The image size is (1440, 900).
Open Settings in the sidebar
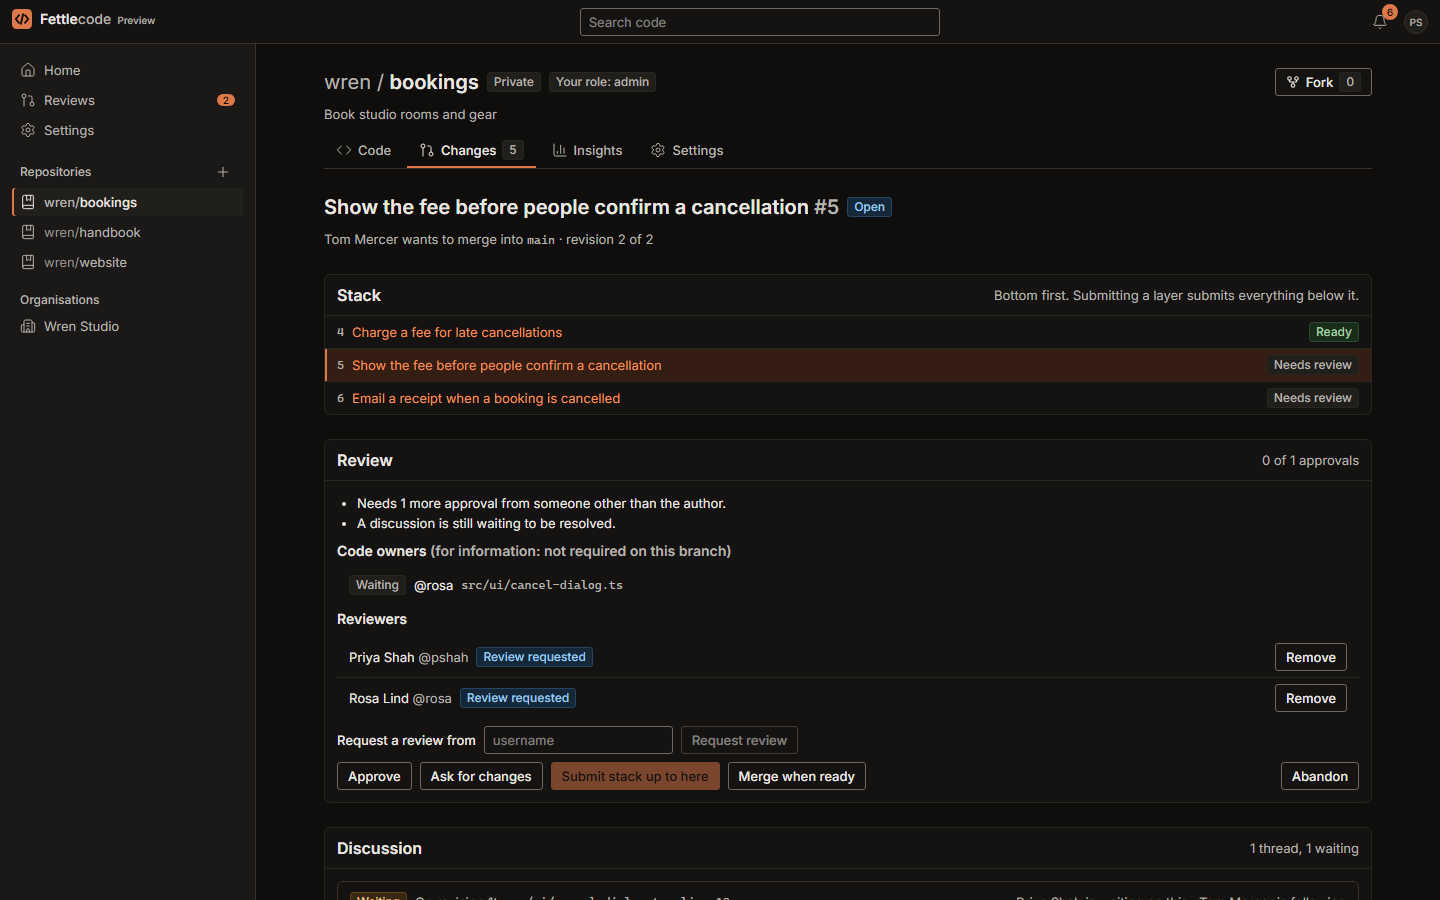(127, 130)
